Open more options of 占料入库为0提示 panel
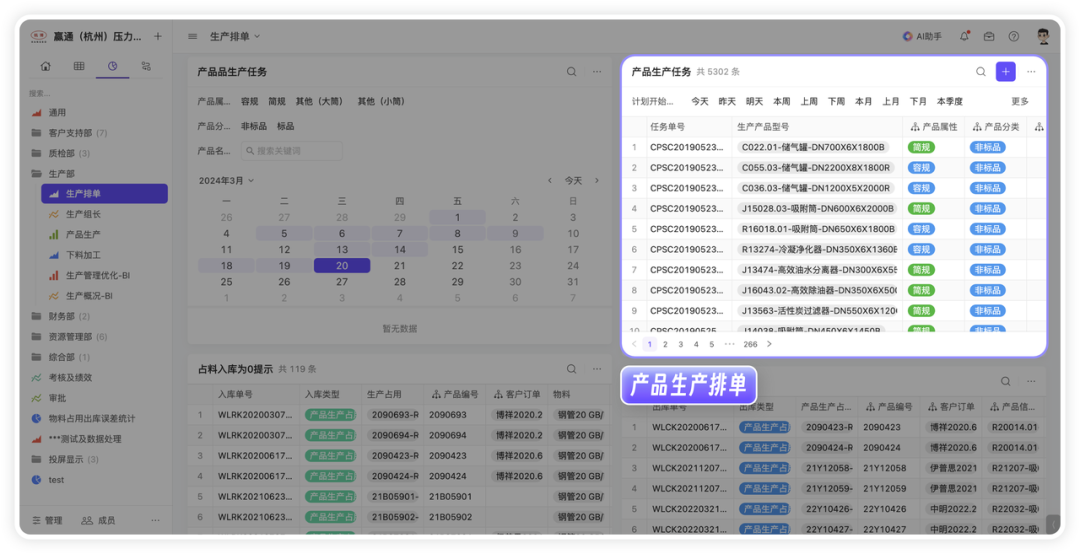This screenshot has width=1080, height=554. coord(597,369)
